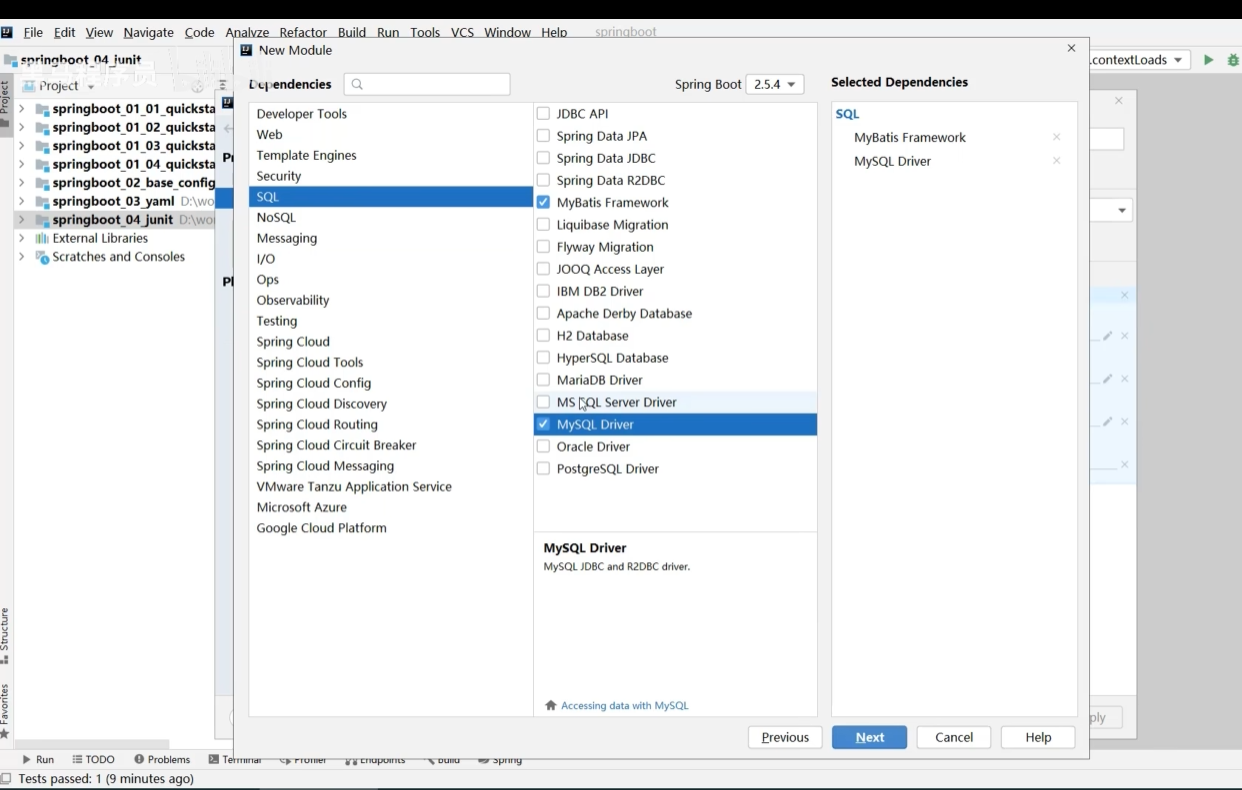Open the Favorites side panel
Image resolution: width=1242 pixels, height=790 pixels.
pyautogui.click(x=5, y=712)
